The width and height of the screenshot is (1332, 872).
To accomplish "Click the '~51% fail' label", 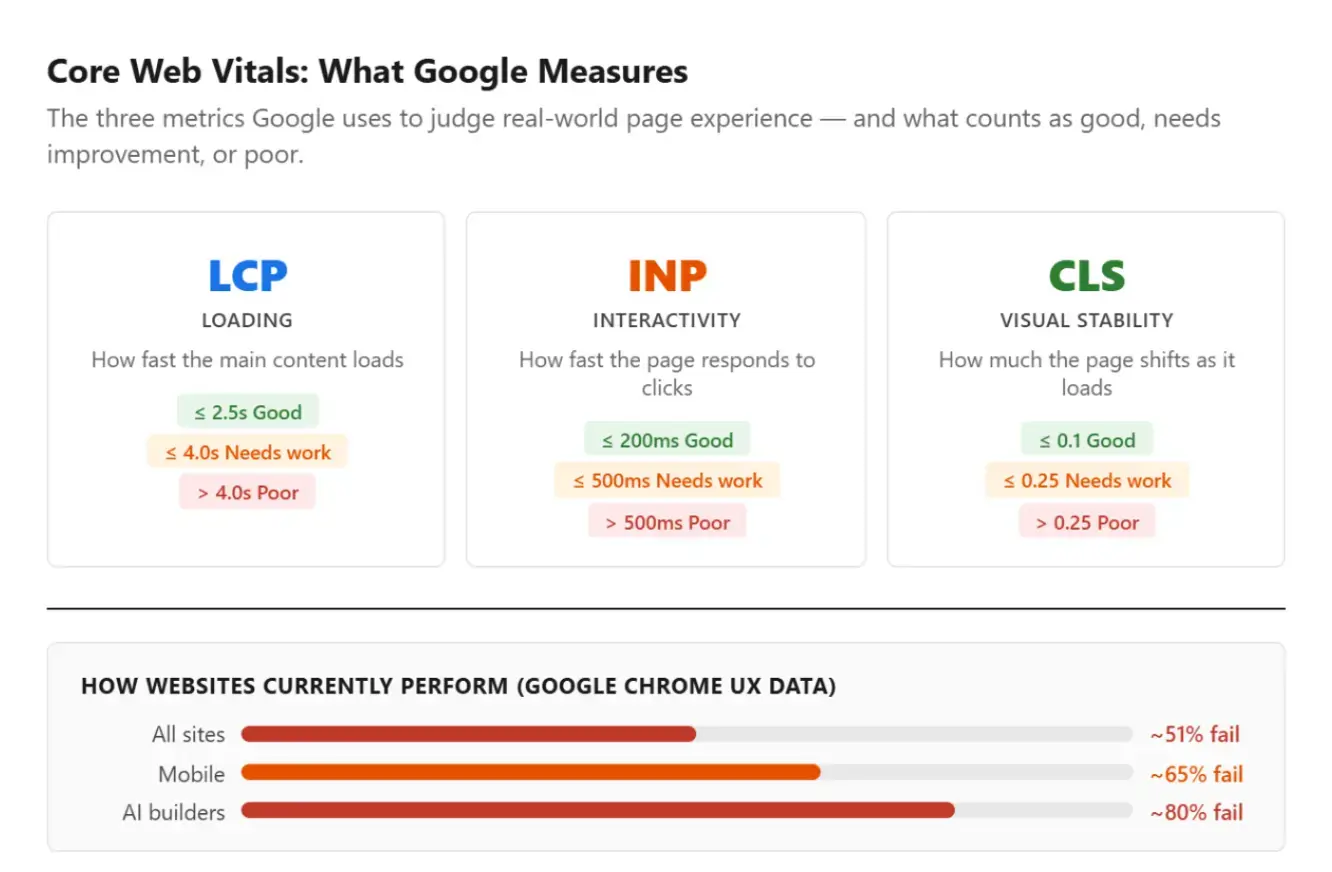I will point(1195,735).
